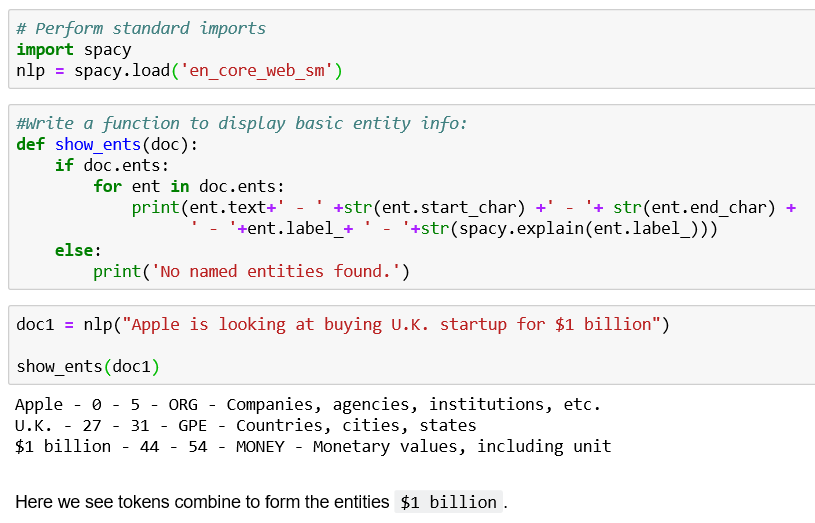Click the 'if doc.ents:' line
This screenshot has width=815, height=523.
point(112,165)
